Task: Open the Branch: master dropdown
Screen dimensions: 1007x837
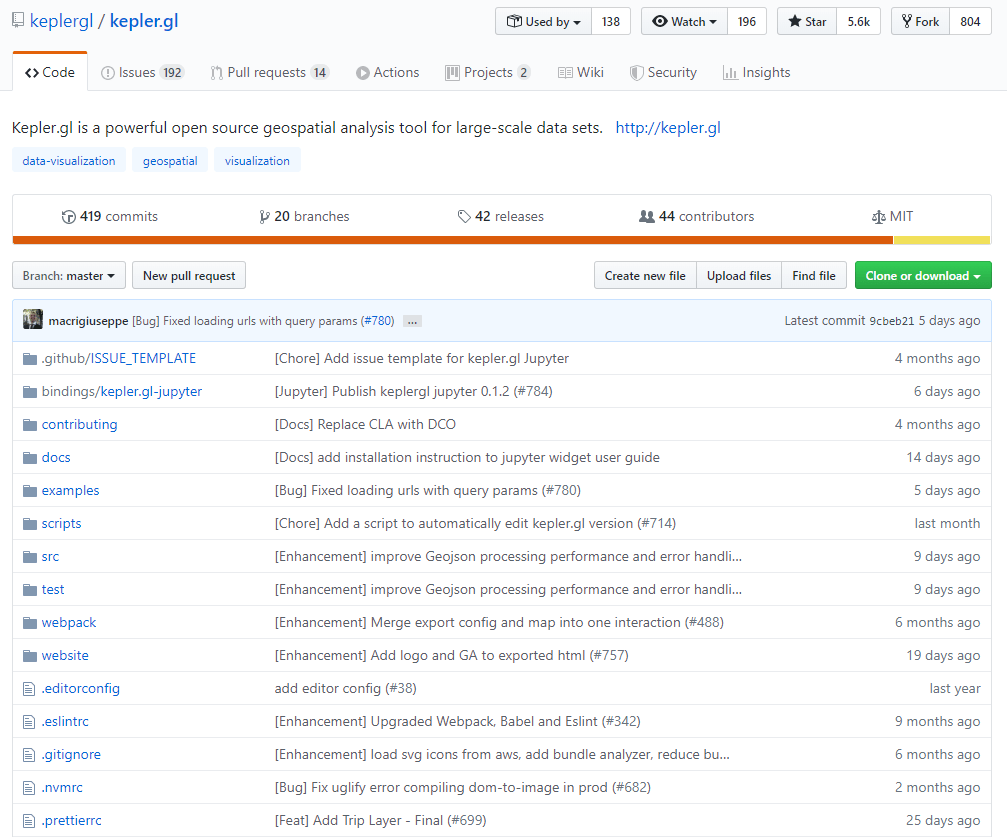Action: click(x=69, y=276)
